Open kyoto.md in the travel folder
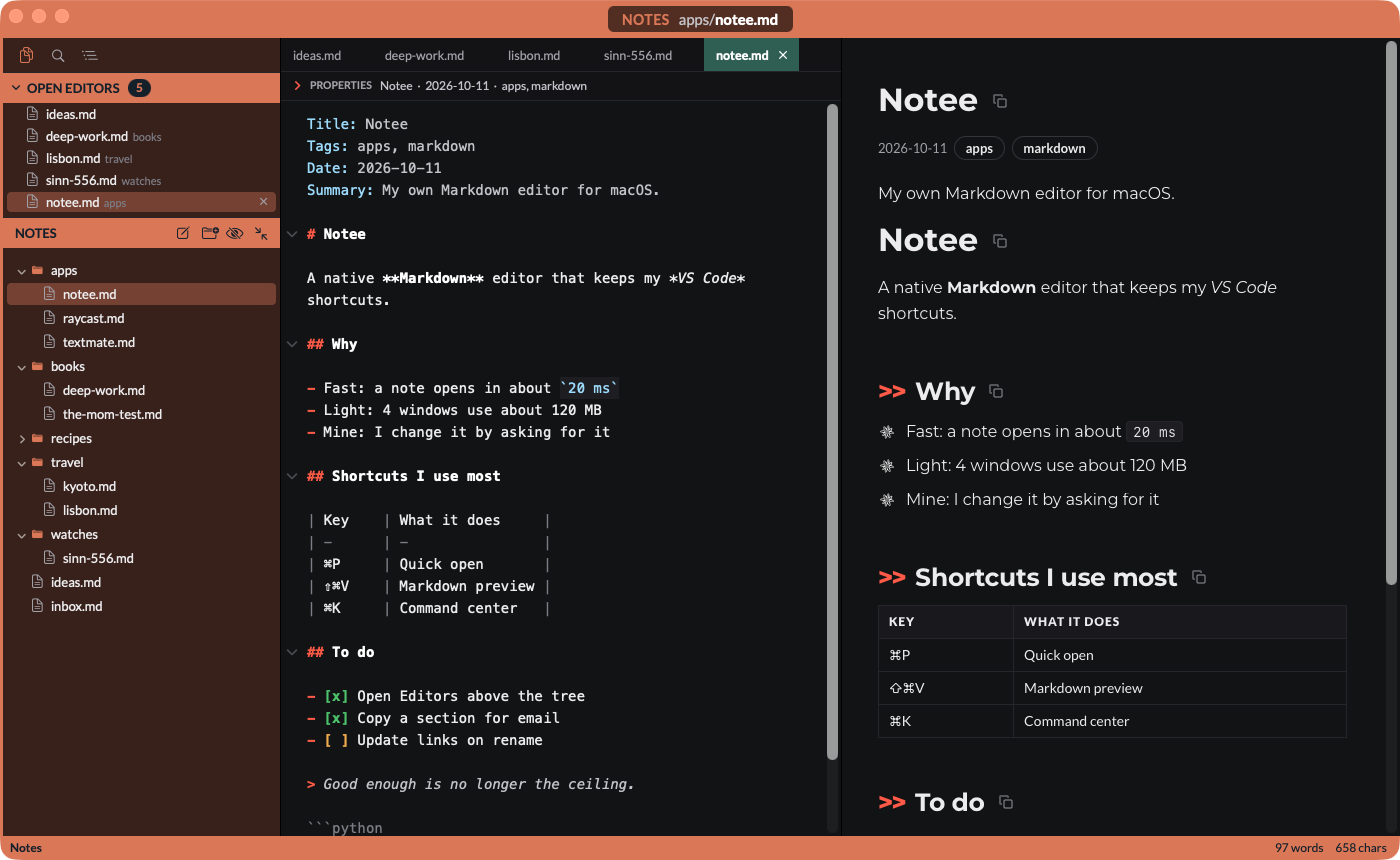This screenshot has height=860, width=1400. [x=89, y=486]
